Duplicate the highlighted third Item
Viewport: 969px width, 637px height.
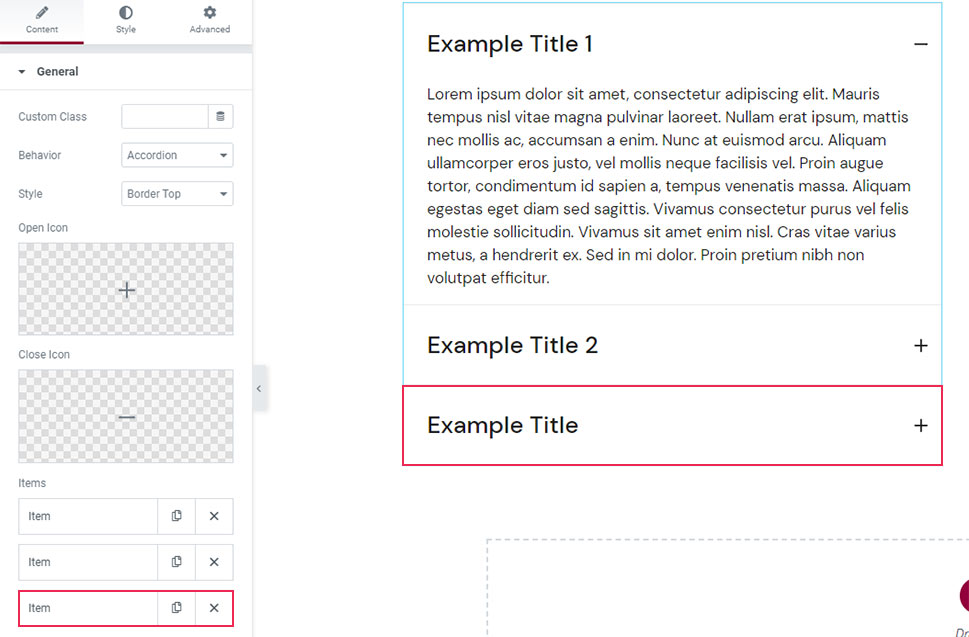(x=176, y=608)
